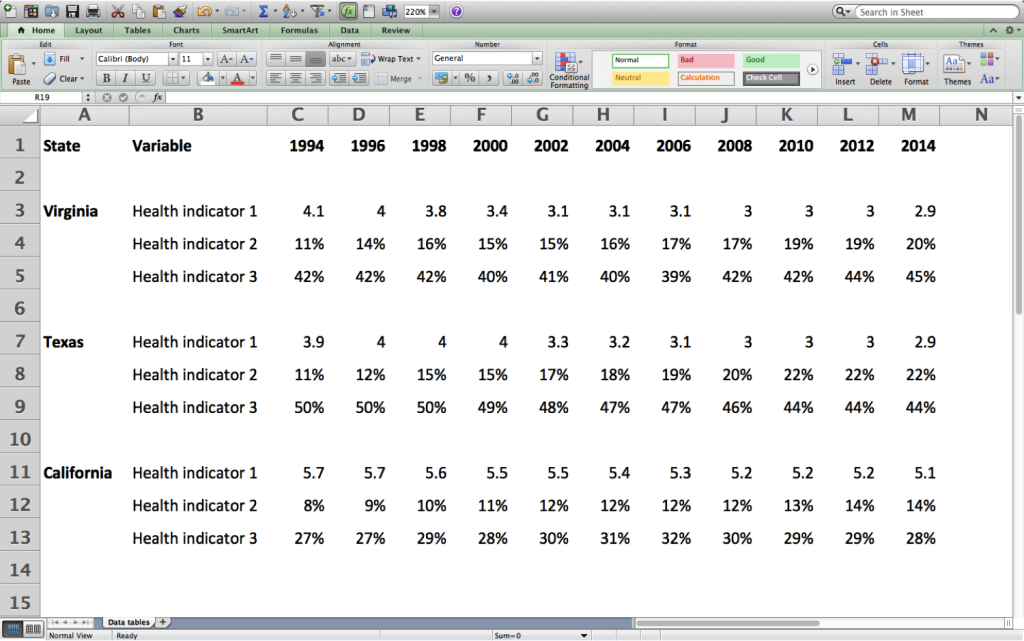Screen dimensions: 1024x641
Task: Go to the Formulas ribbon tab
Action: pyautogui.click(x=299, y=30)
